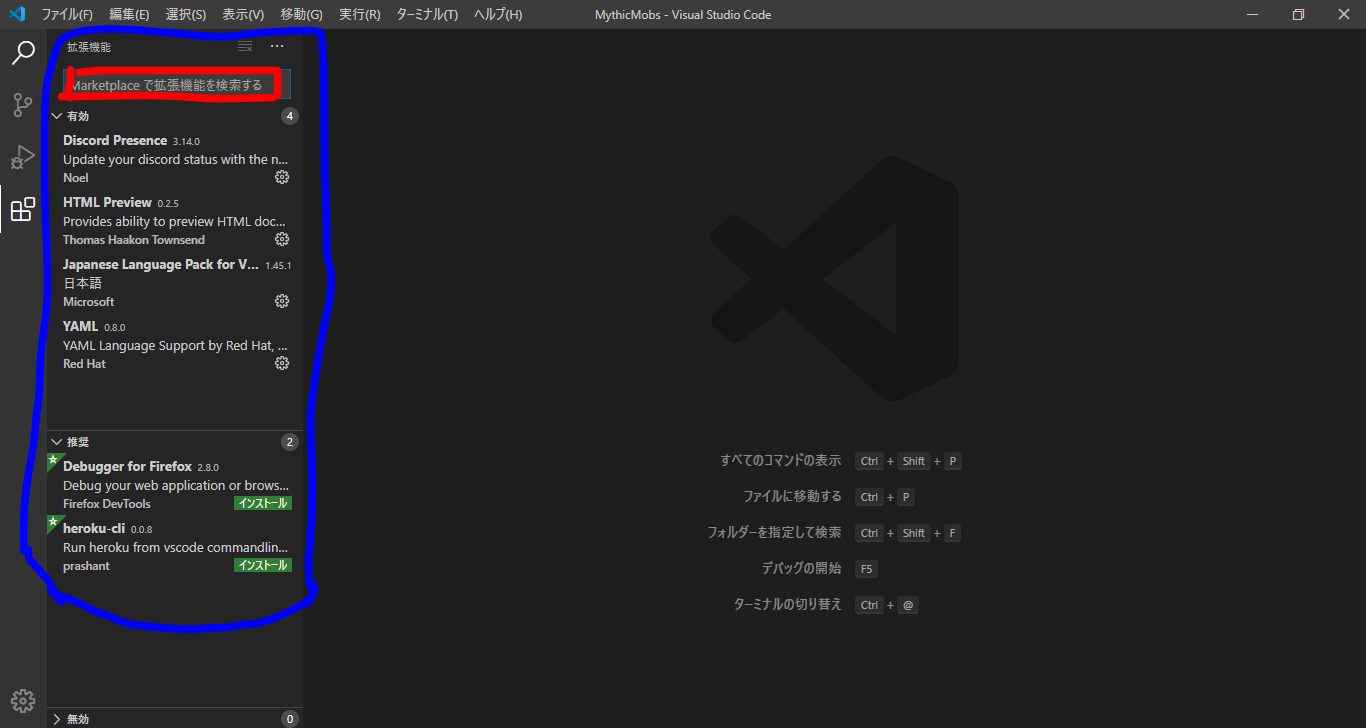1366x728 pixels.
Task: Click the デバッグの開始 label
Action: [x=801, y=568]
